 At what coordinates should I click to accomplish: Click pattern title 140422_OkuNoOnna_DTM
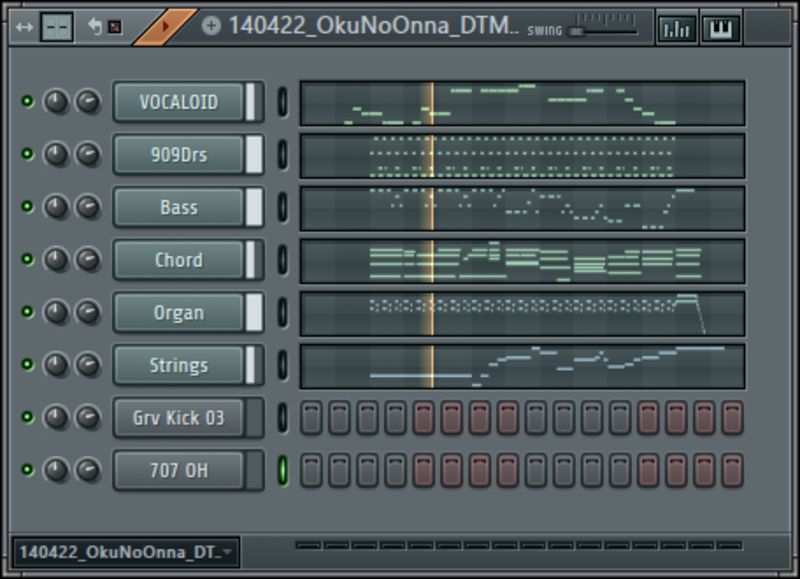373,26
